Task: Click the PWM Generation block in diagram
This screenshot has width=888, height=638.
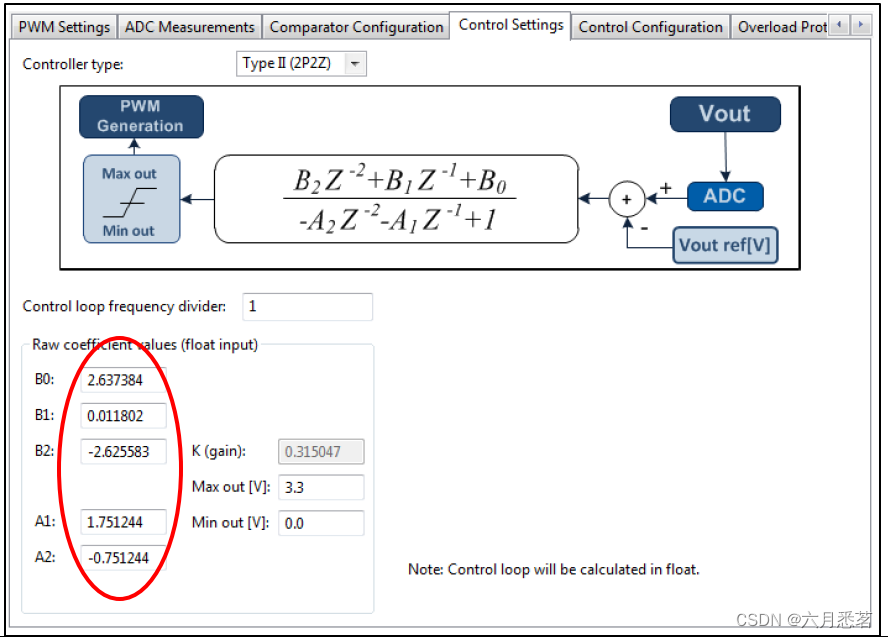Action: coord(141,117)
